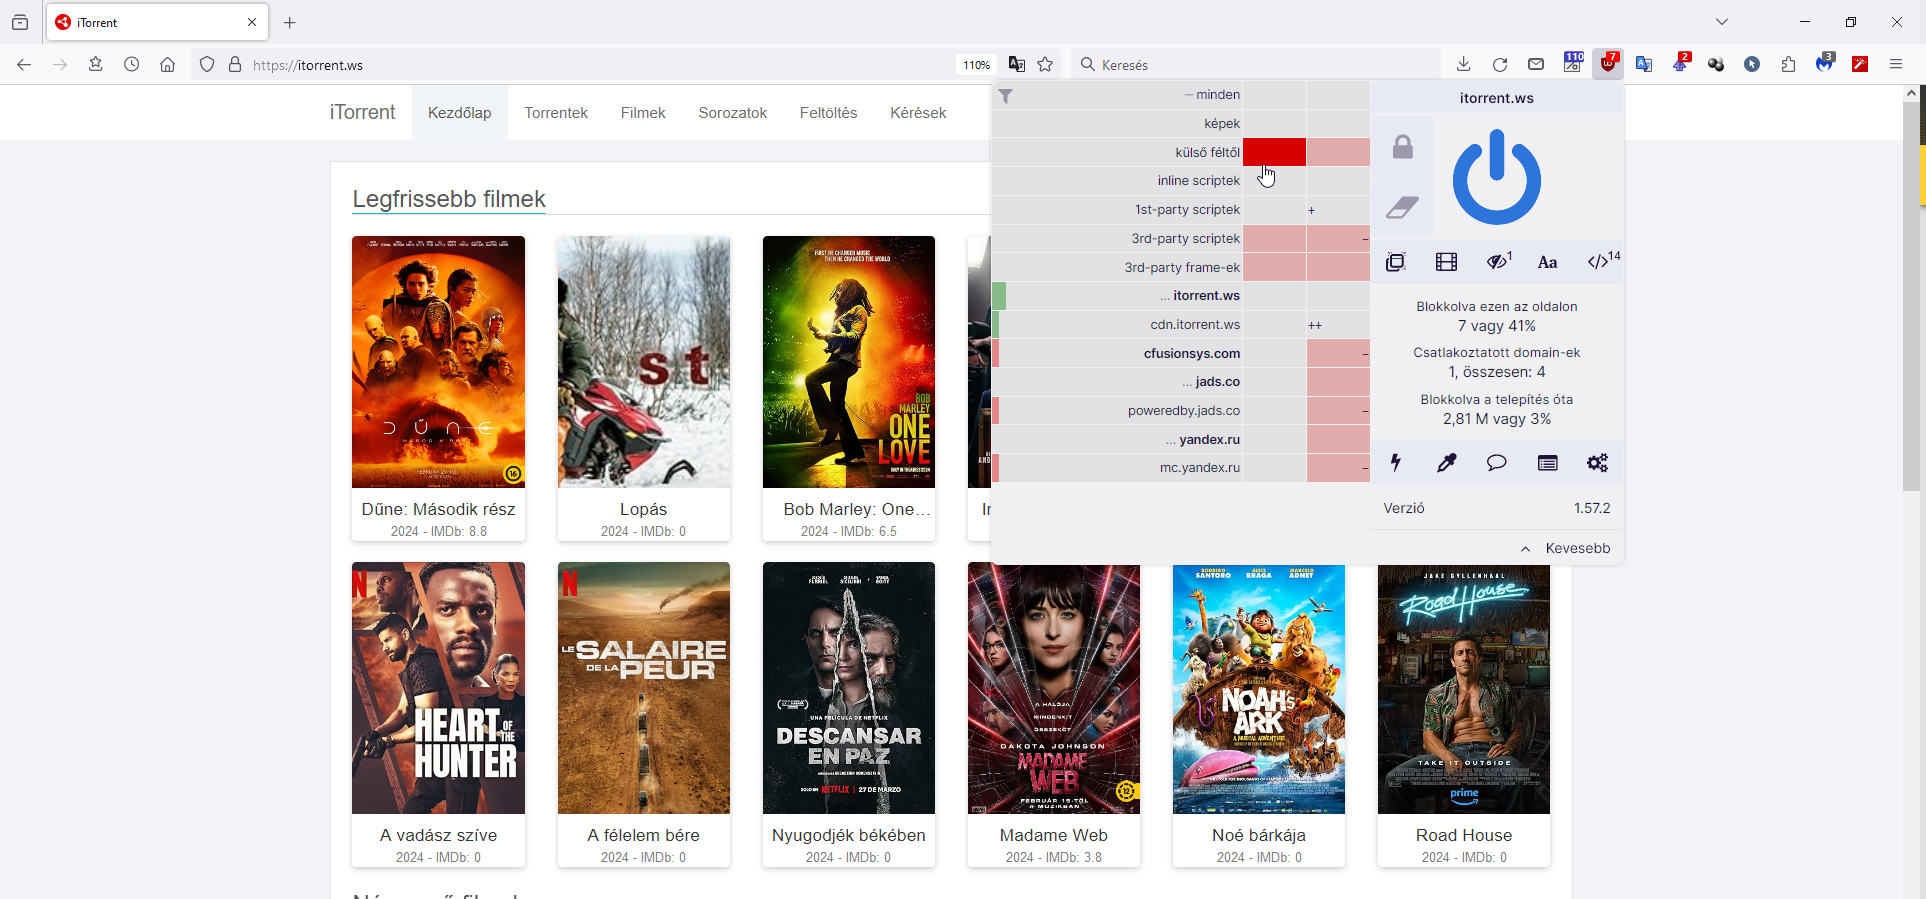Image resolution: width=1926 pixels, height=899 pixels.
Task: Click the report issue chat bubble icon
Action: coord(1497,463)
